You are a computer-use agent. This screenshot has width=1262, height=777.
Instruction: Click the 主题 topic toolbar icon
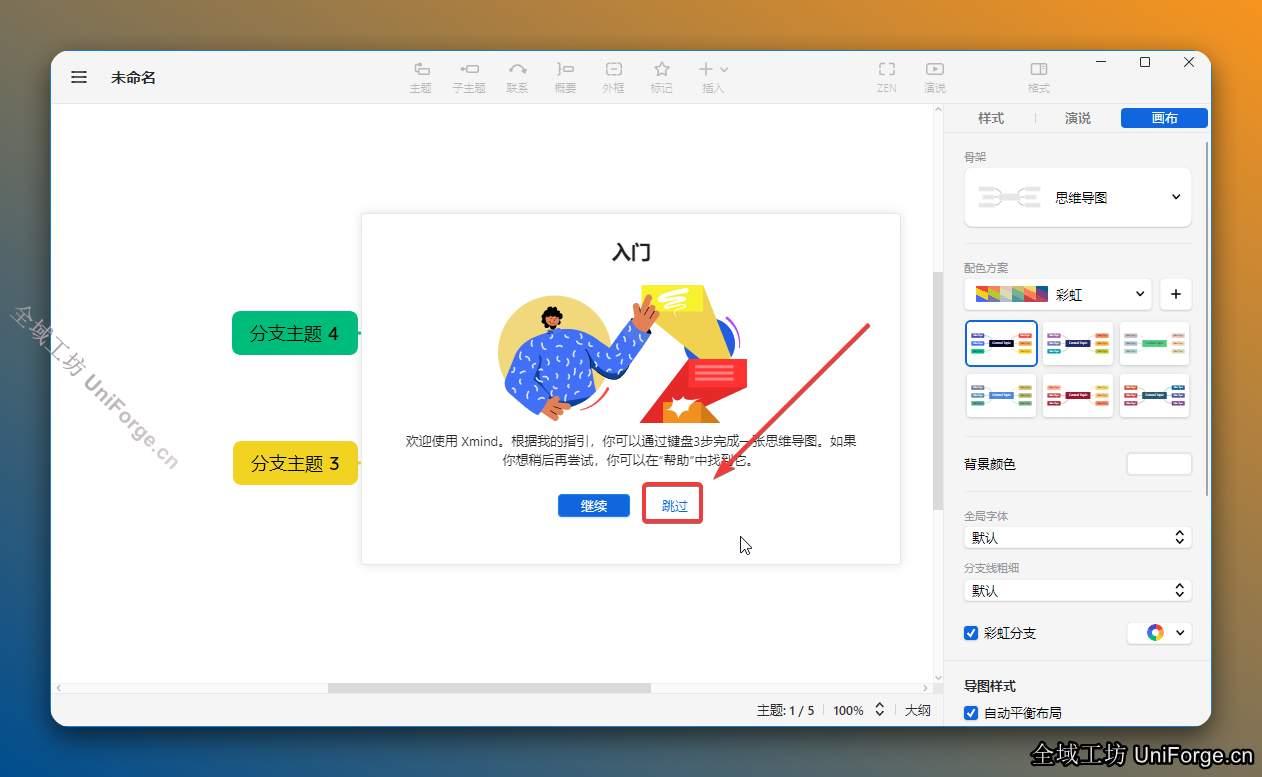(421, 77)
